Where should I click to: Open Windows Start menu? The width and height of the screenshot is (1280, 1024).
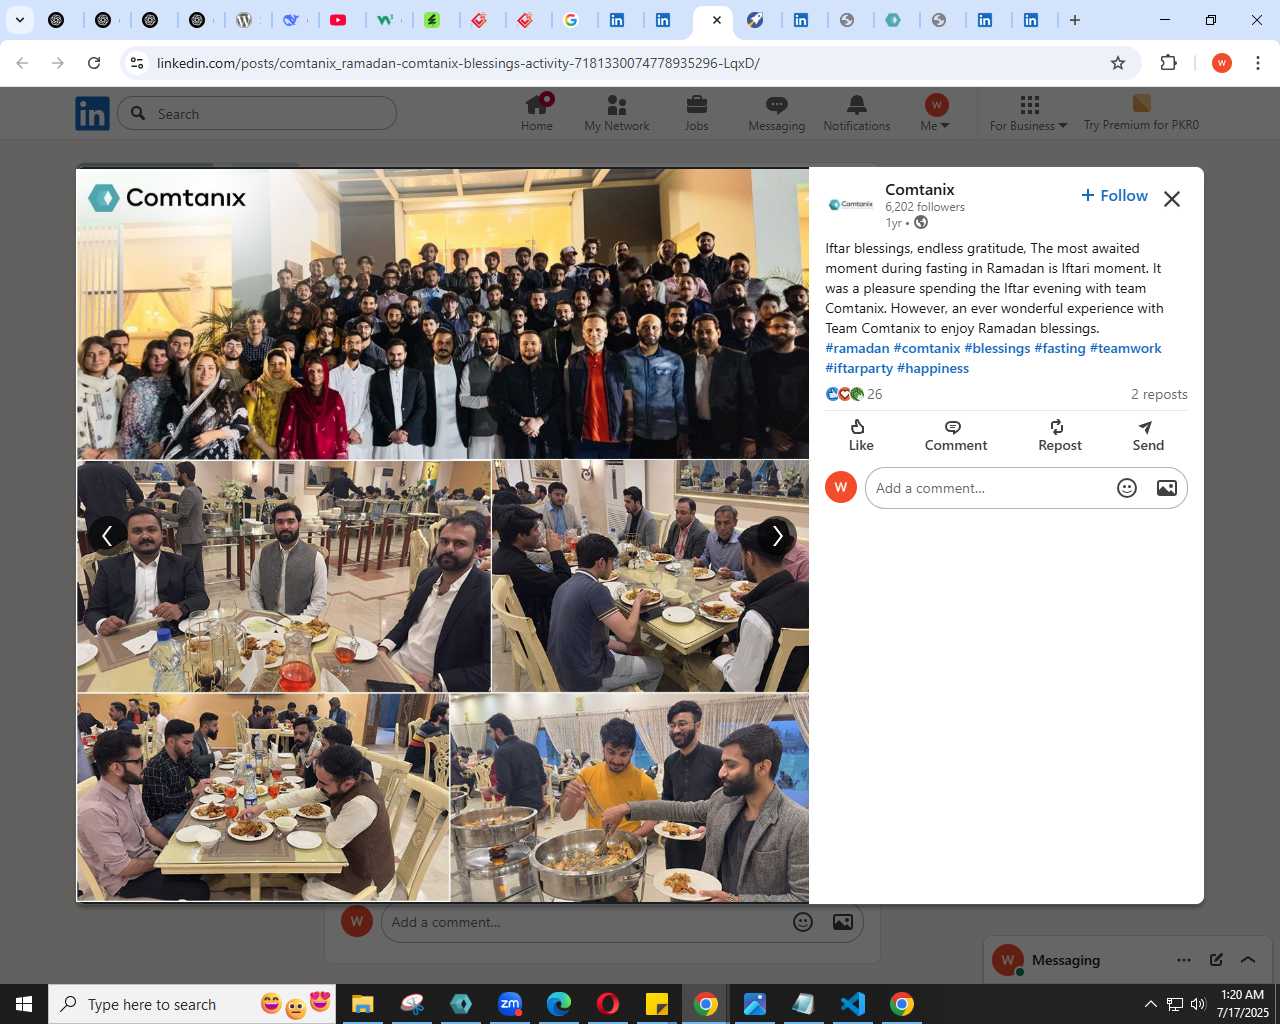click(x=24, y=1004)
